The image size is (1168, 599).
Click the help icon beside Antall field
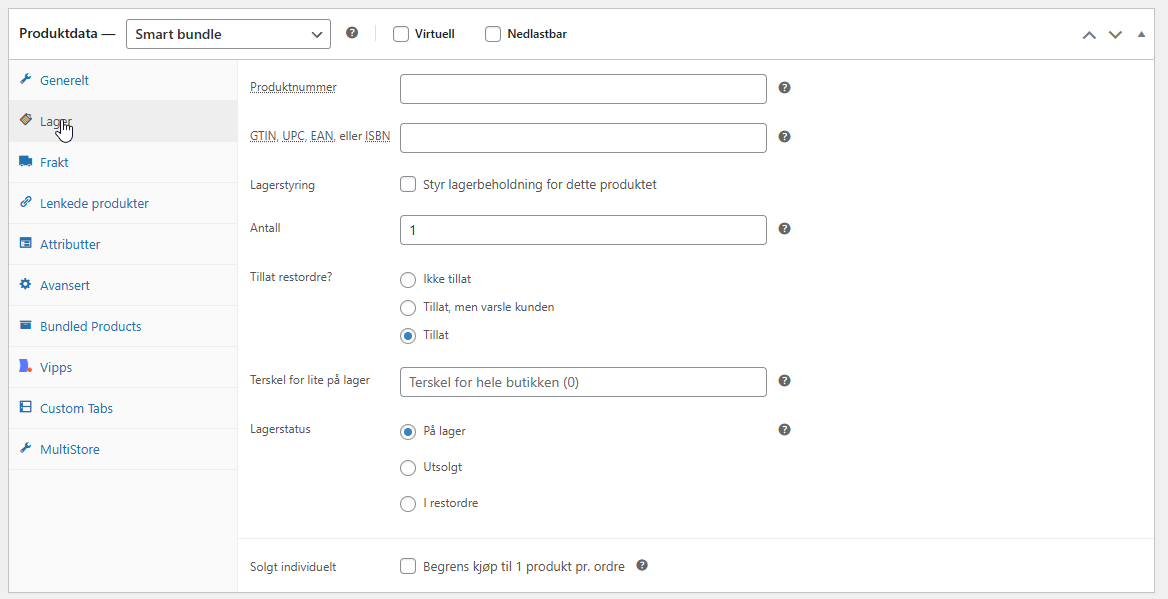click(784, 229)
